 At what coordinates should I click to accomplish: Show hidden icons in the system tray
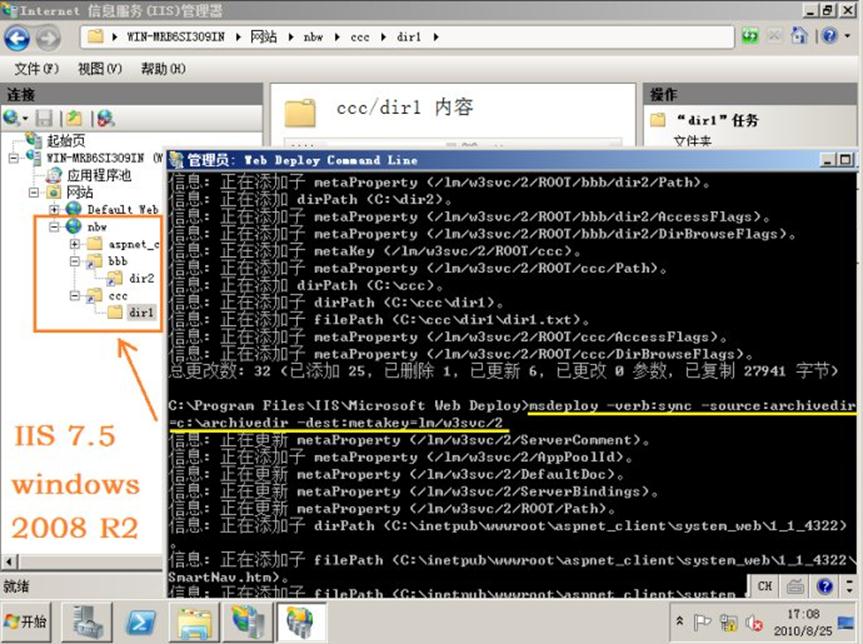(x=680, y=621)
